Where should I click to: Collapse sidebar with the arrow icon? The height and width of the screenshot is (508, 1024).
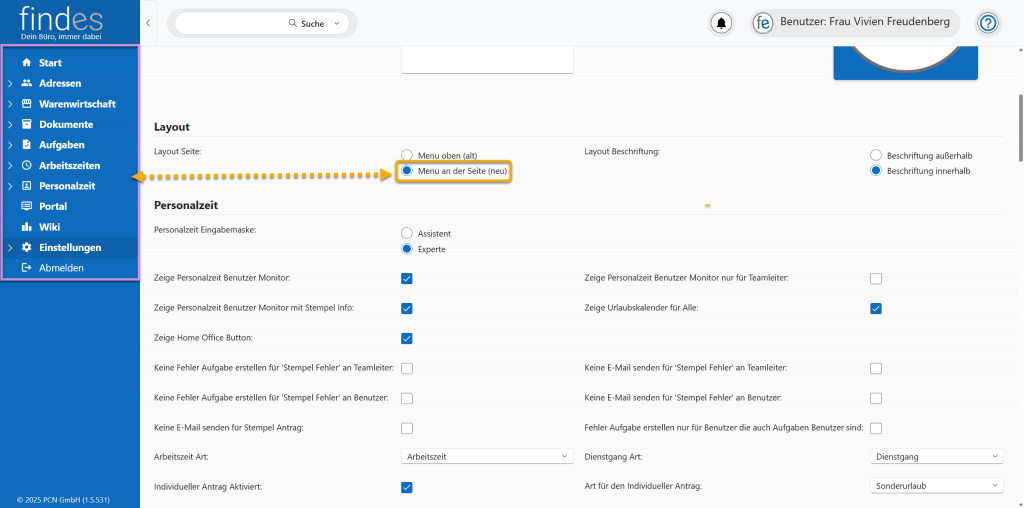coord(148,22)
